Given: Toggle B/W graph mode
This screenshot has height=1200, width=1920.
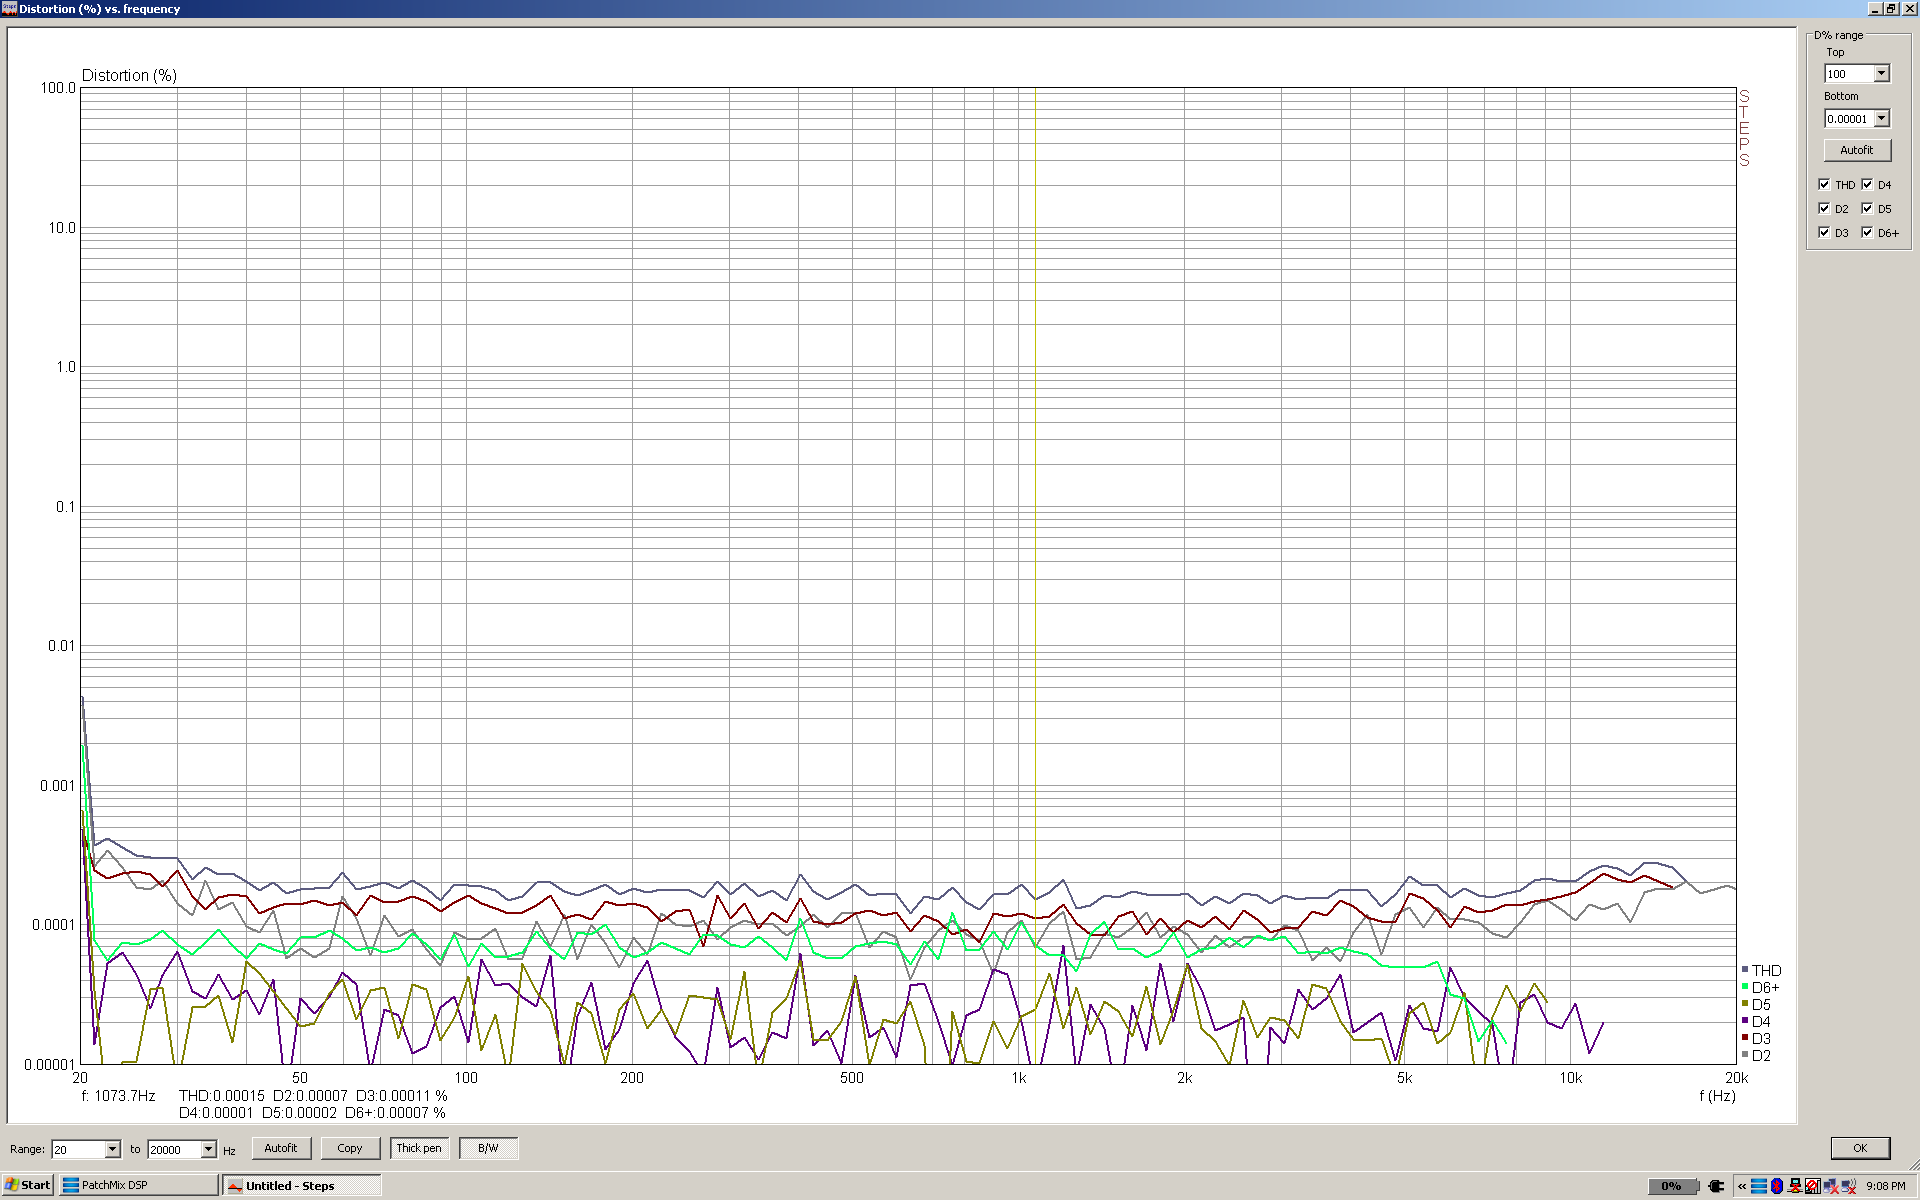Looking at the screenshot, I should click(x=488, y=1148).
